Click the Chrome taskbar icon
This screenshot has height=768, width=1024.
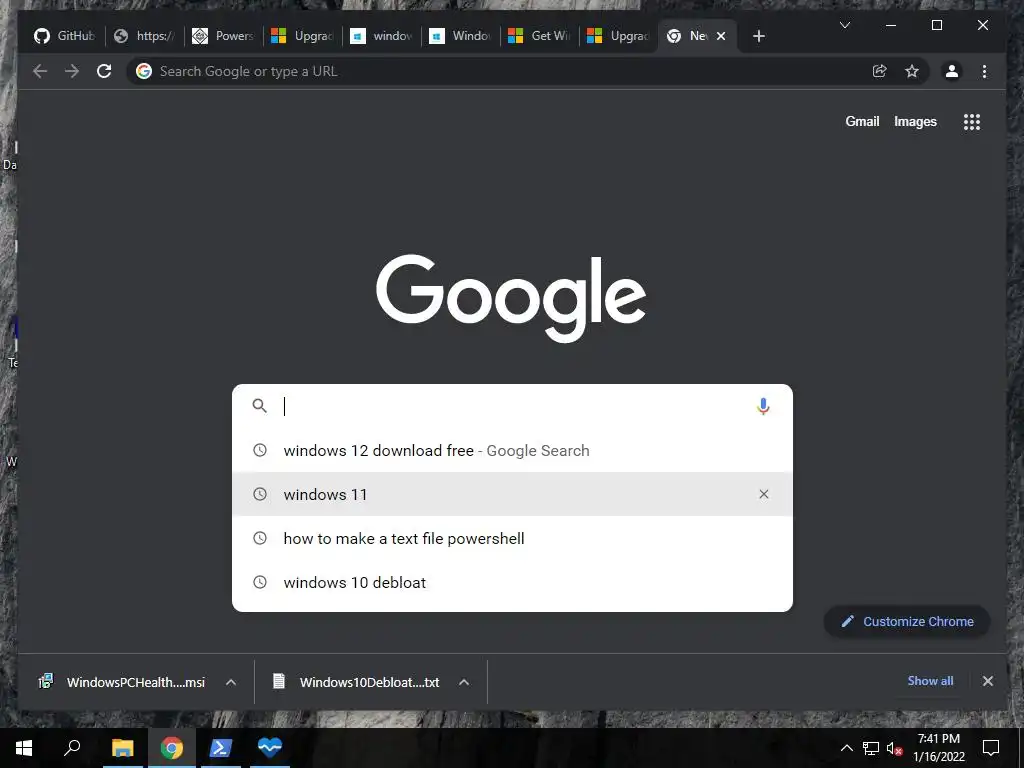[171, 748]
